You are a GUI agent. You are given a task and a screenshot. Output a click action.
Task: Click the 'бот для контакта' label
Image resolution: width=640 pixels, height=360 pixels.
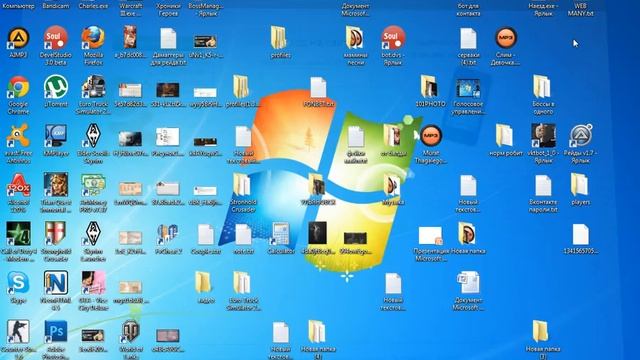468,10
